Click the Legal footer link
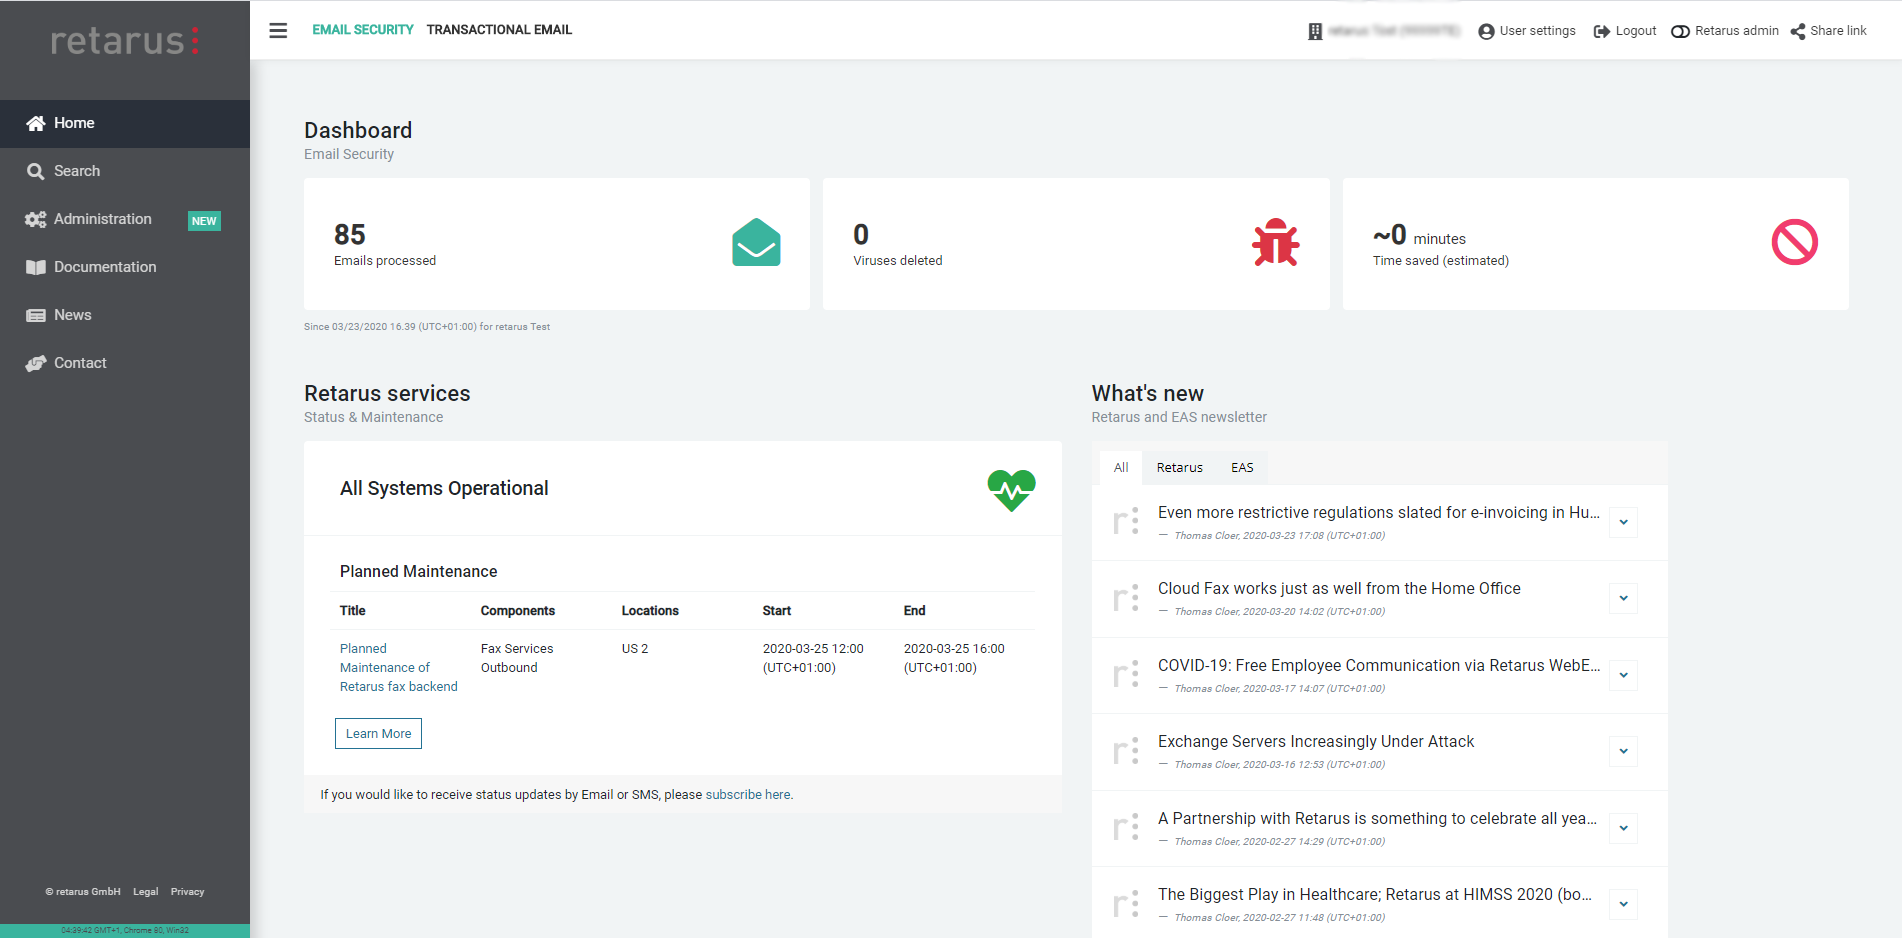 [x=145, y=892]
